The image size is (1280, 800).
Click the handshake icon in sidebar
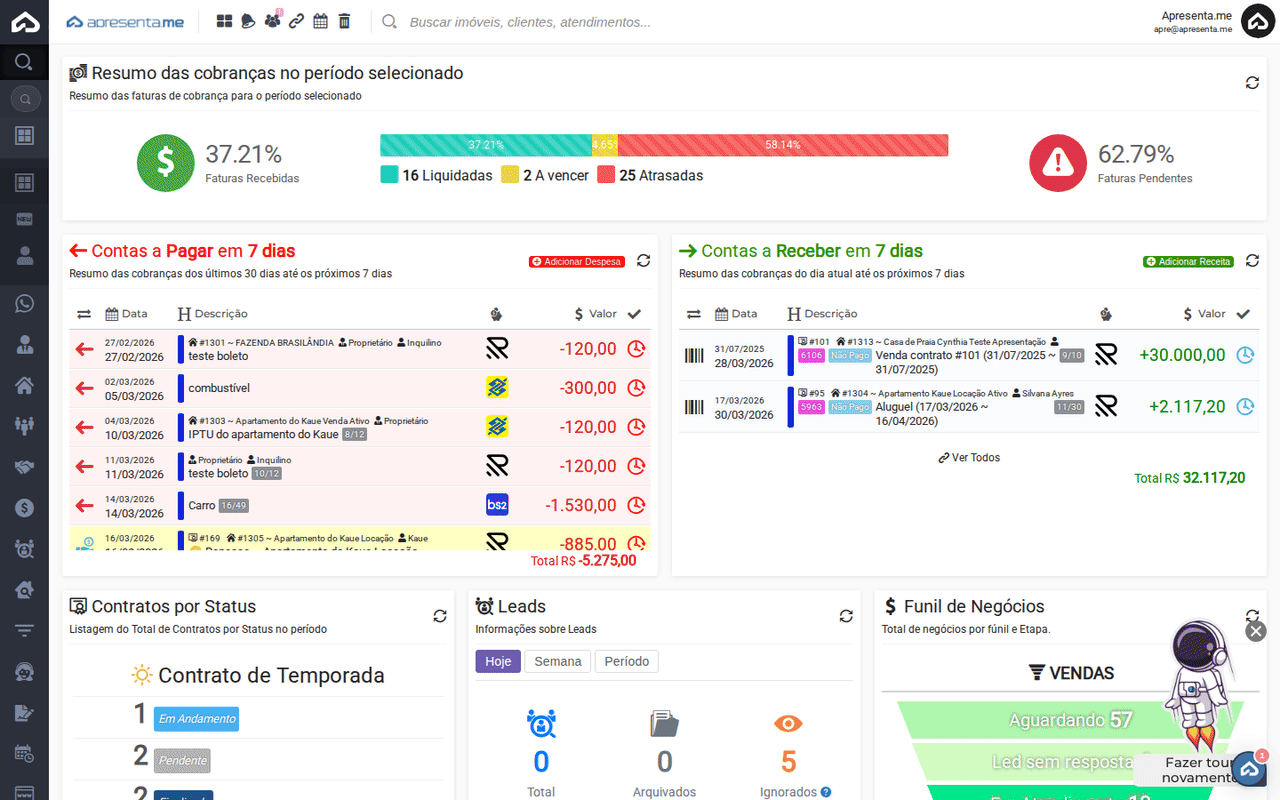pyautogui.click(x=24, y=467)
